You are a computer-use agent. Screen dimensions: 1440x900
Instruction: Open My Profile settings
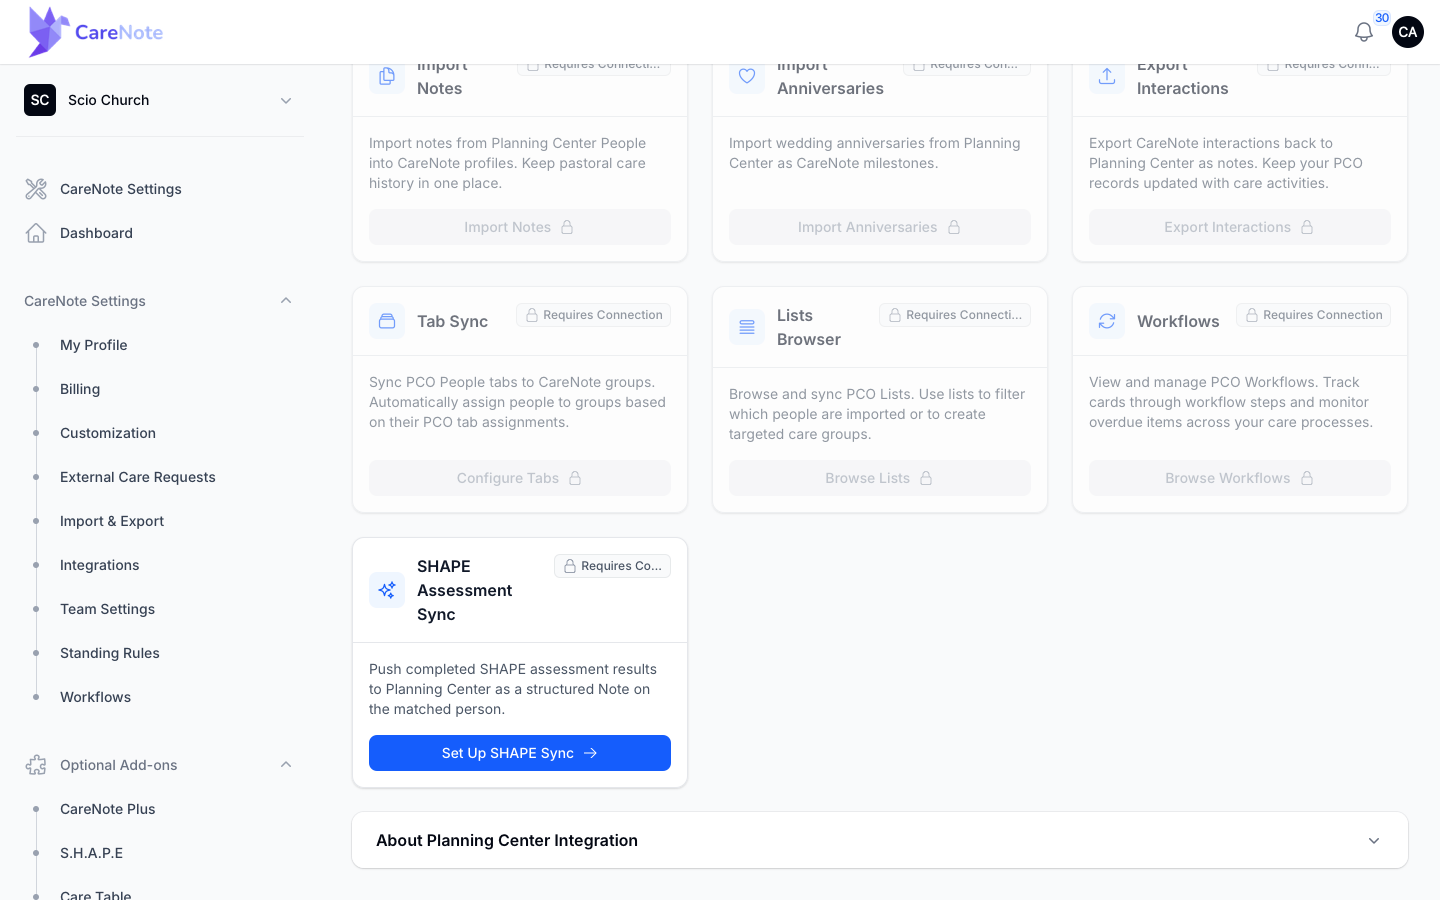click(x=94, y=345)
